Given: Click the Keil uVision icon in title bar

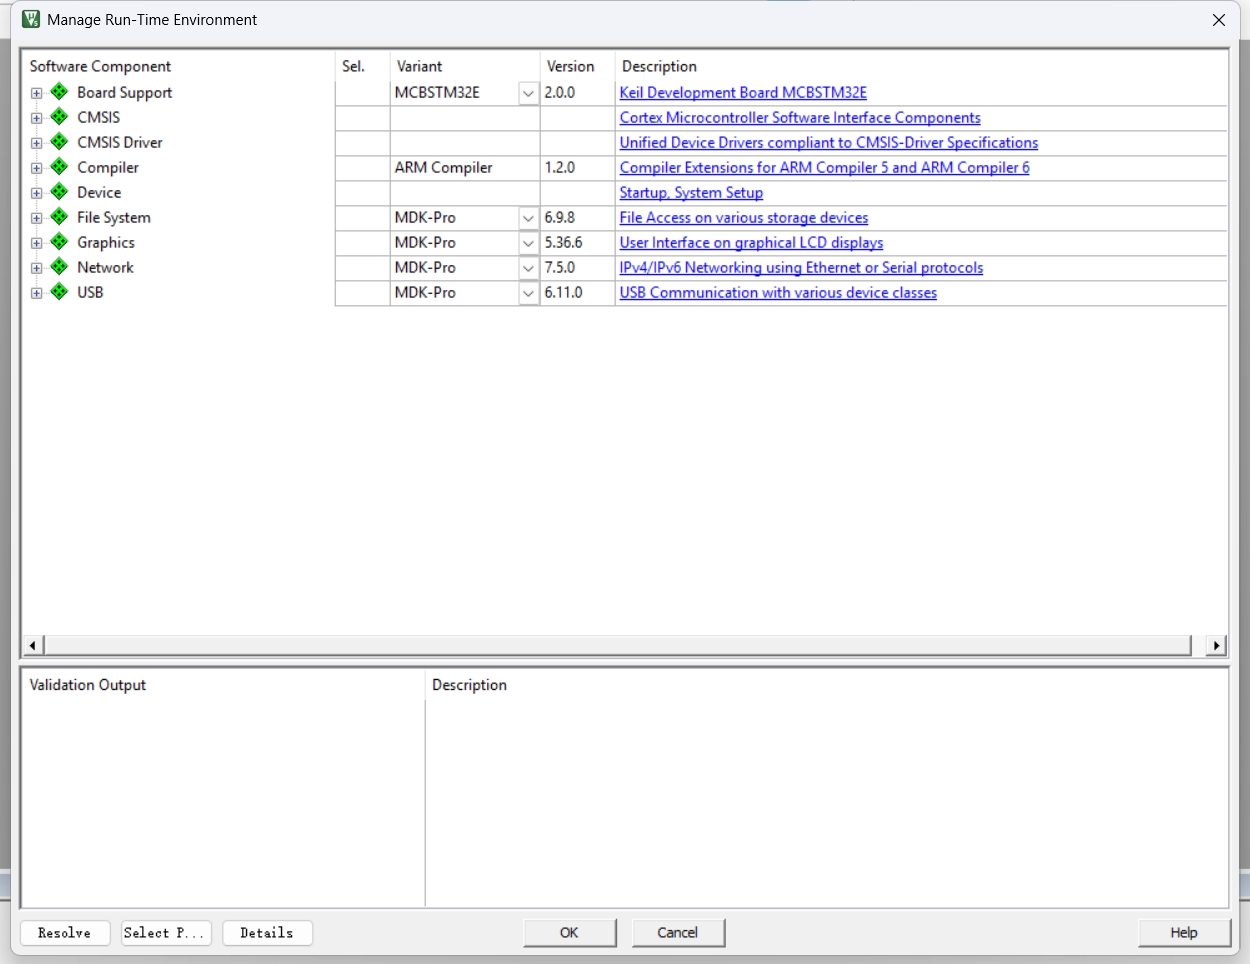Looking at the screenshot, I should [x=31, y=19].
